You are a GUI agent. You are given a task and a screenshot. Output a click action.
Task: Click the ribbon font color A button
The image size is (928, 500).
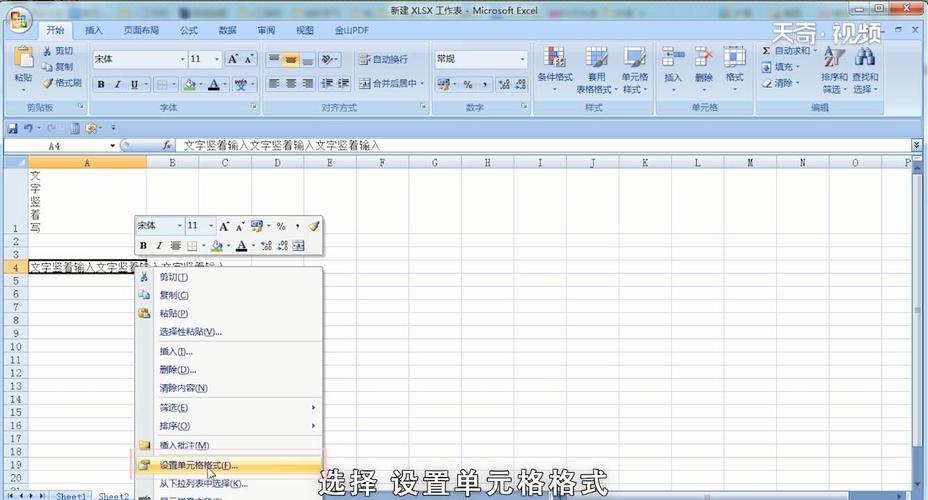click(214, 85)
